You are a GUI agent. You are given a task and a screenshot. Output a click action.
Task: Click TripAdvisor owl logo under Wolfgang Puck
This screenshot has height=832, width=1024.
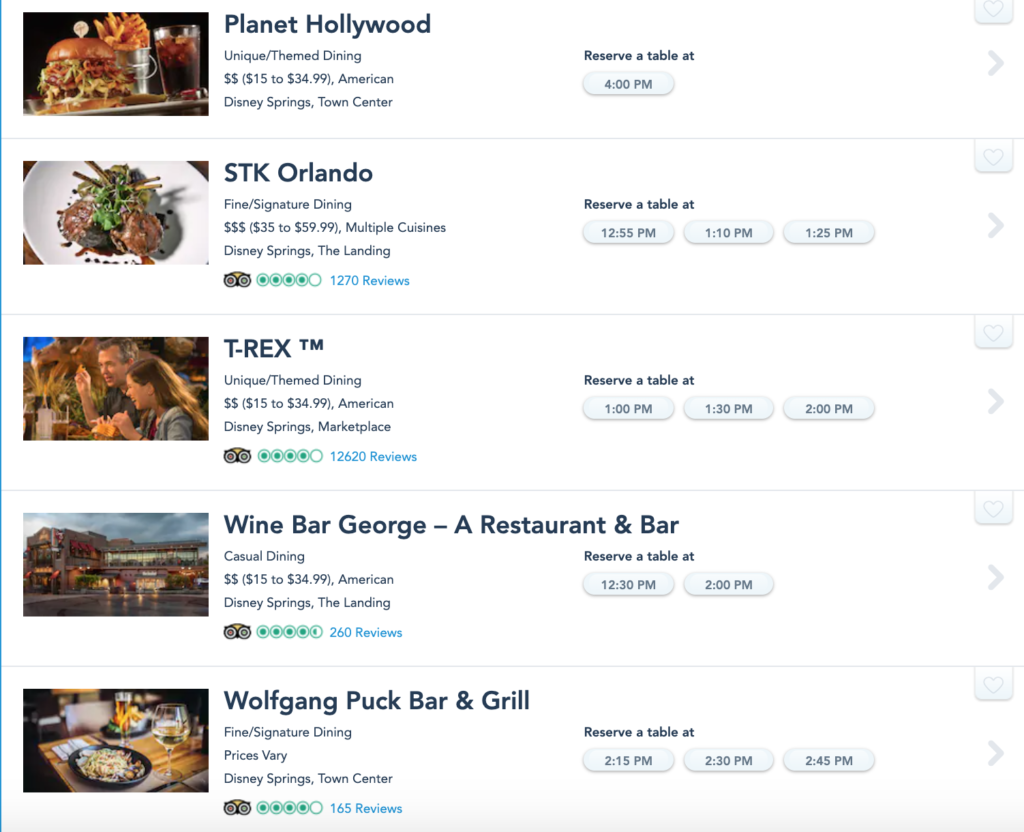click(x=237, y=808)
